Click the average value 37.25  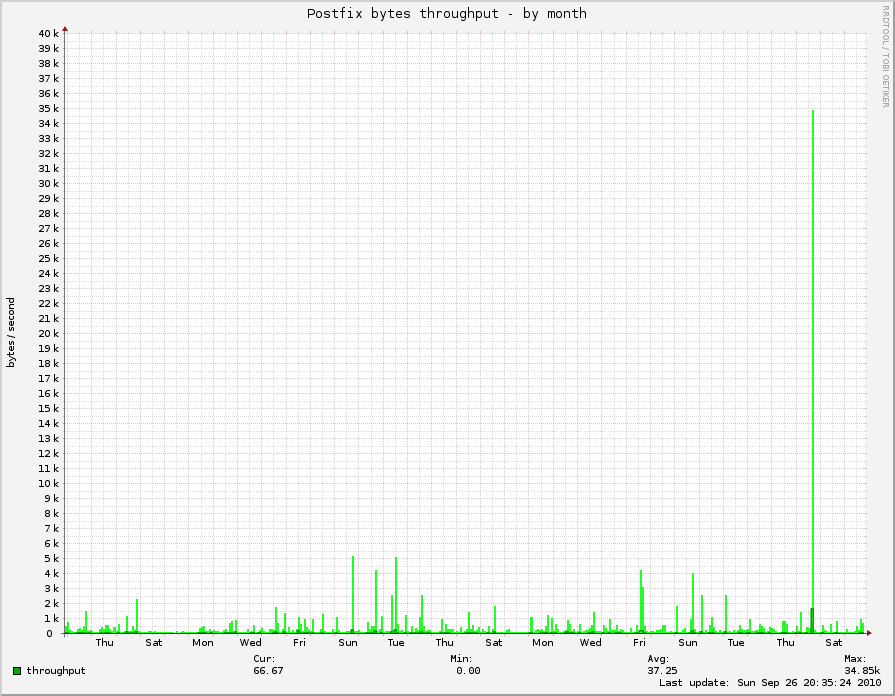[662, 670]
